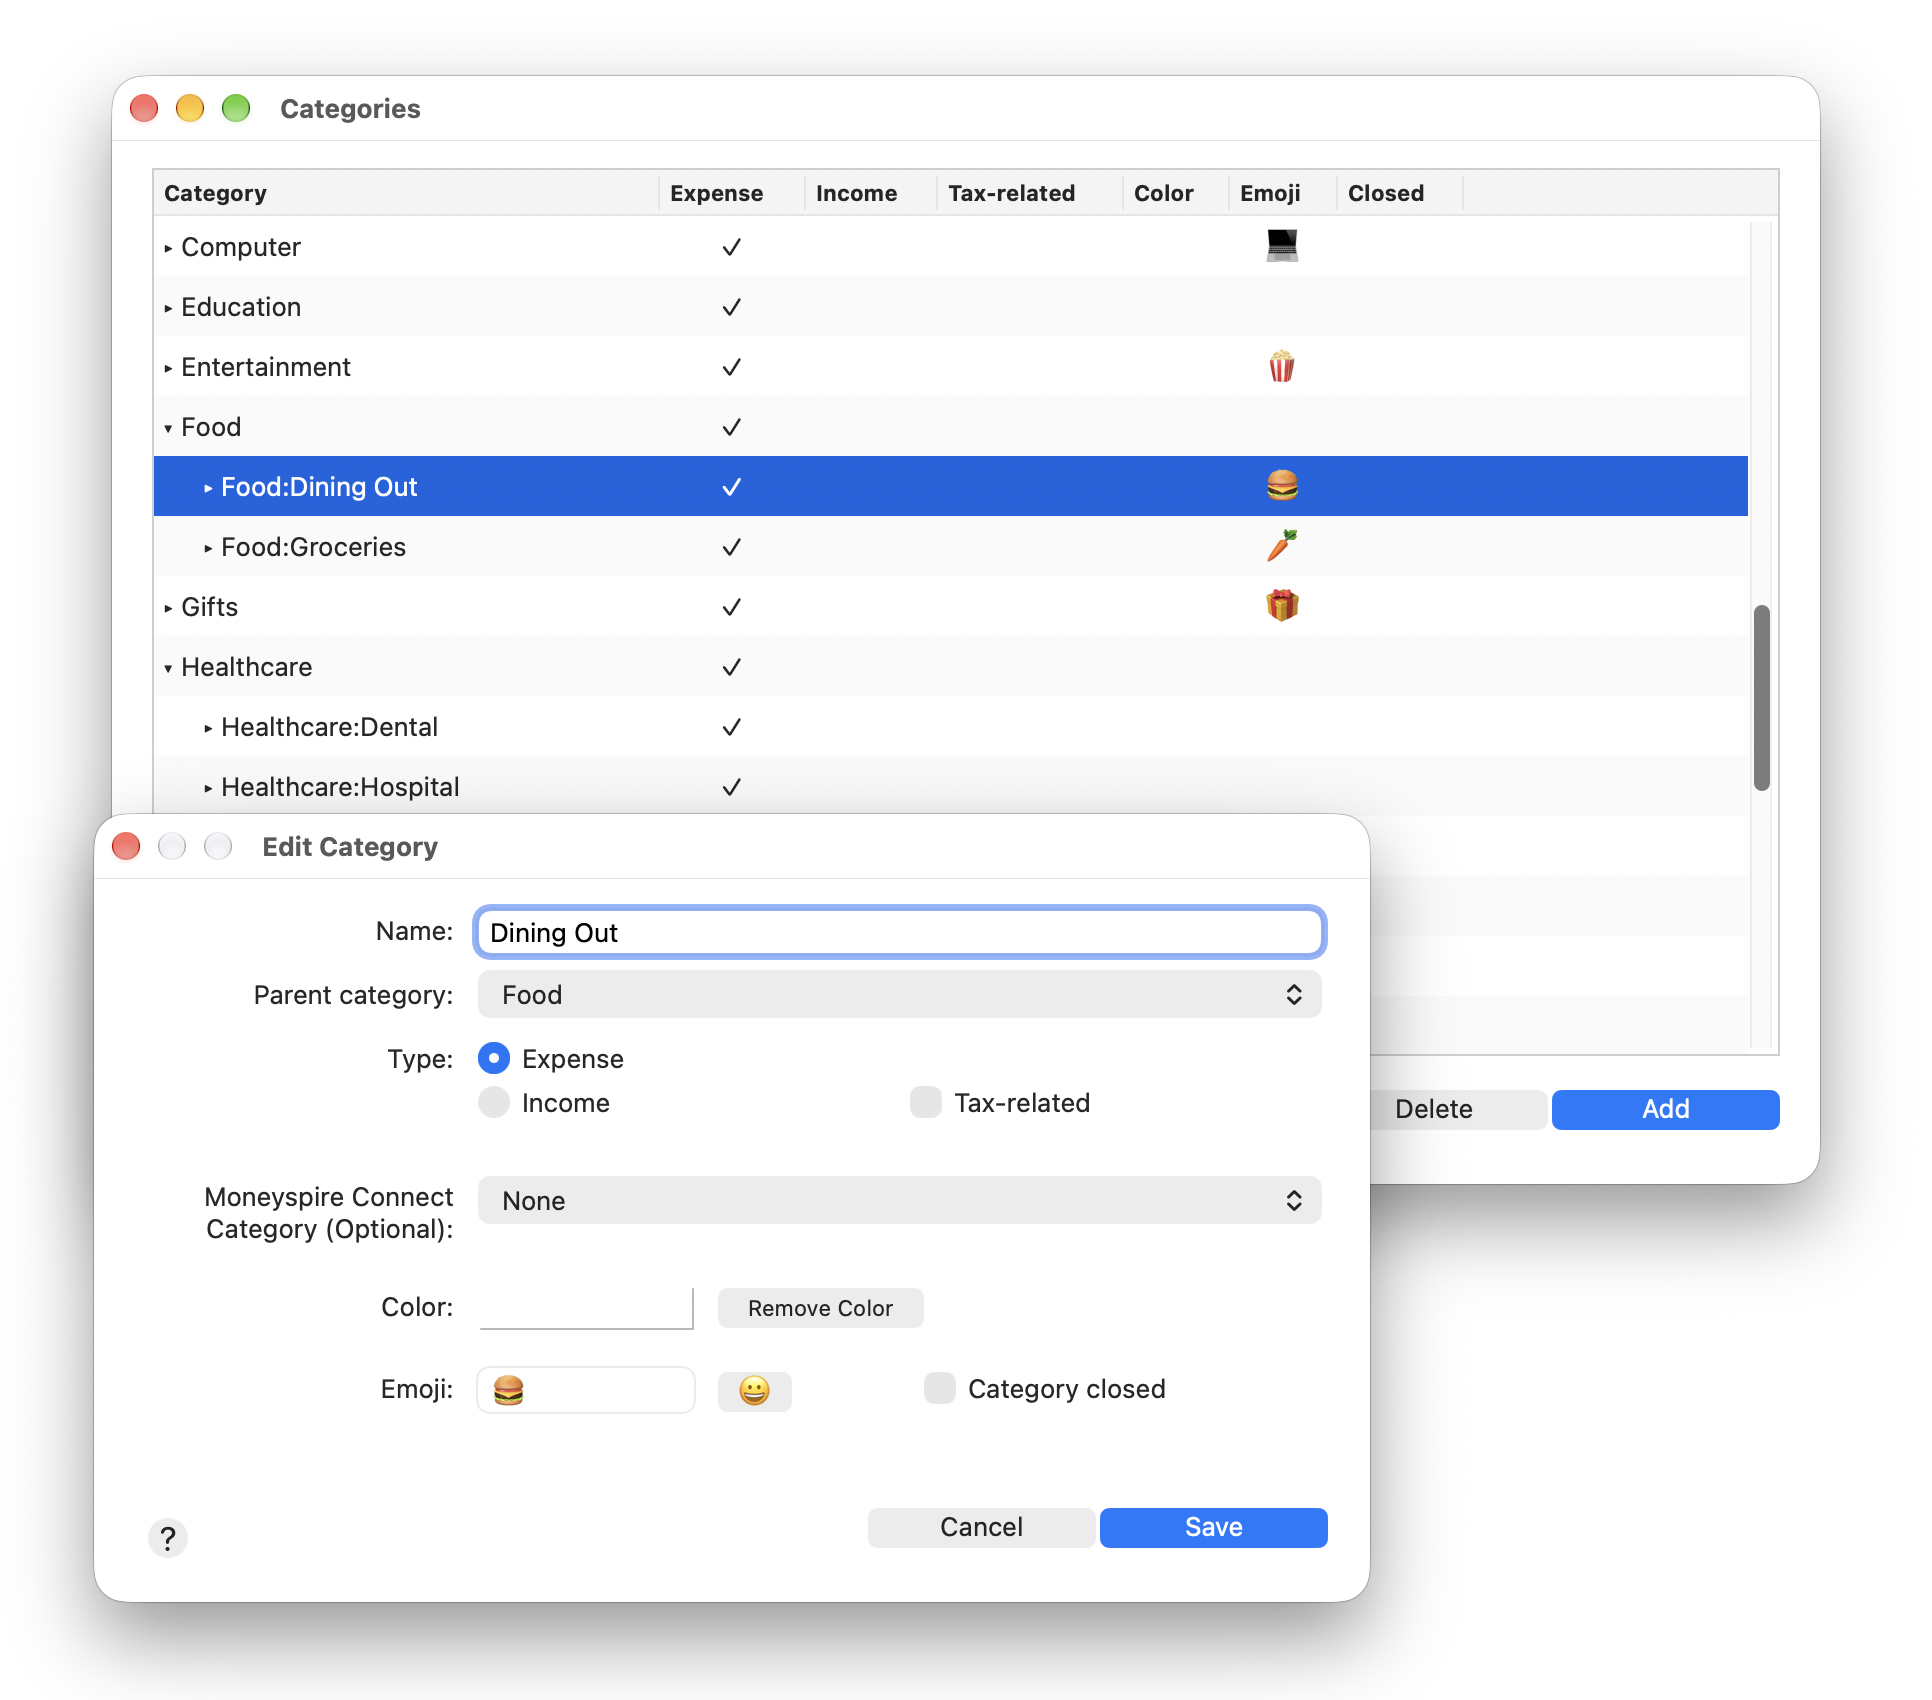Viewport: 1932px width, 1700px height.
Task: Enable the Tax-related checkbox
Action: 926,1102
